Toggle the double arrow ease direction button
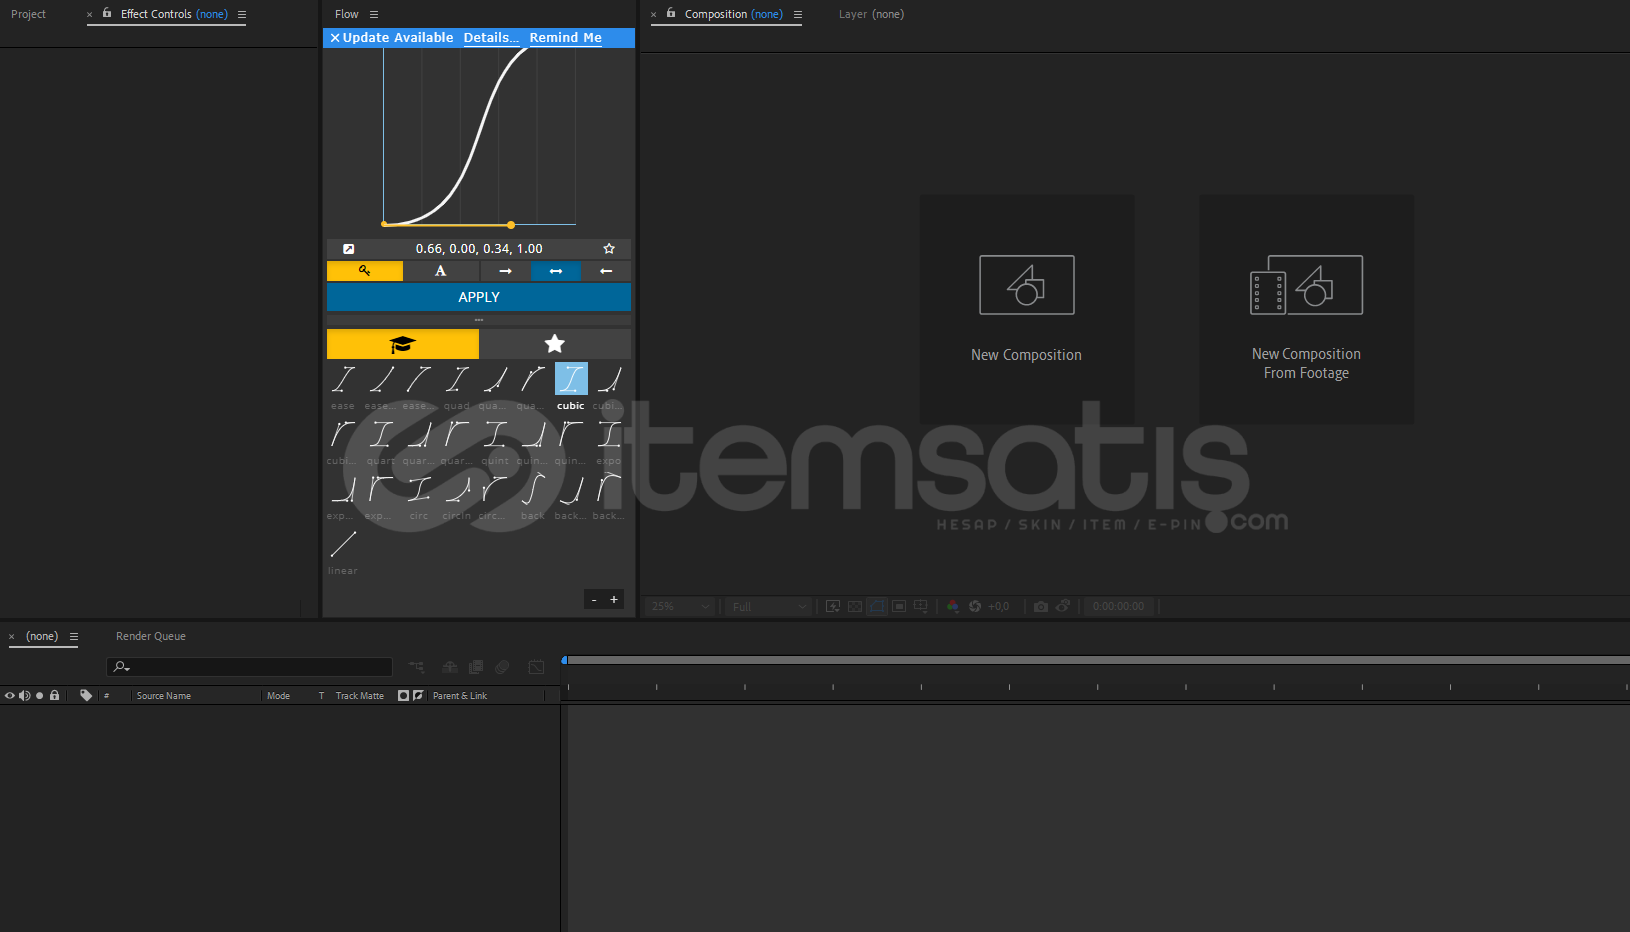 (556, 271)
